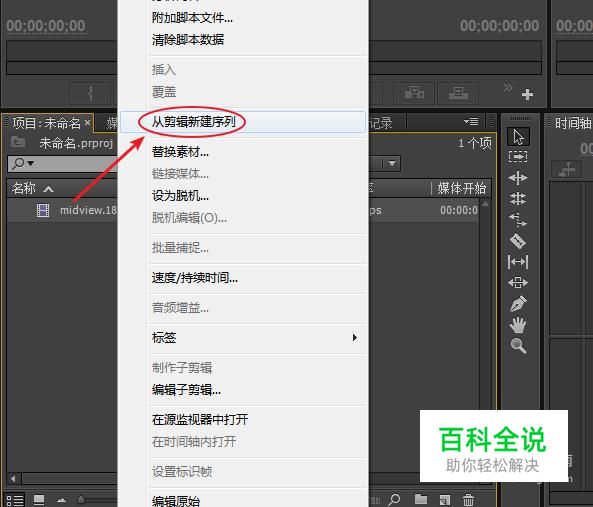Choose 从剪辑新建序列 from context menu

click(243, 122)
